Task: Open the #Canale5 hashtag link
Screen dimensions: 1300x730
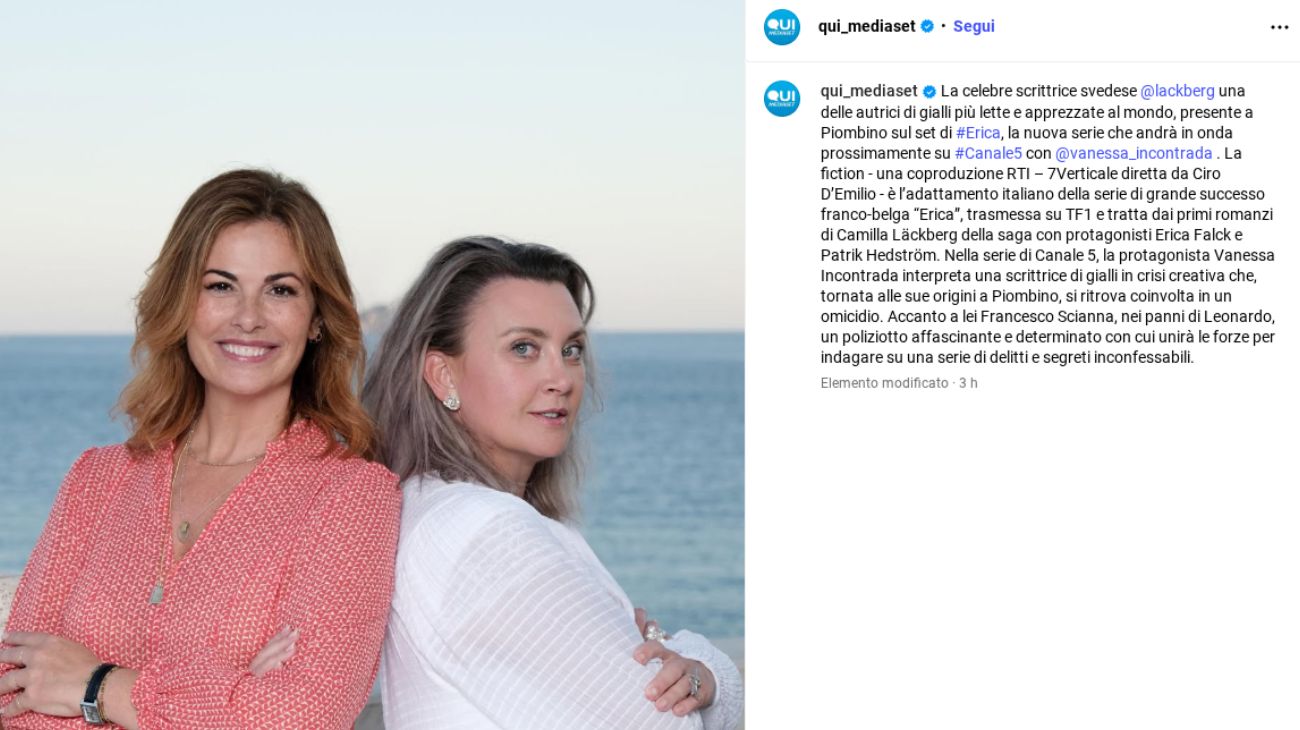Action: (x=988, y=153)
